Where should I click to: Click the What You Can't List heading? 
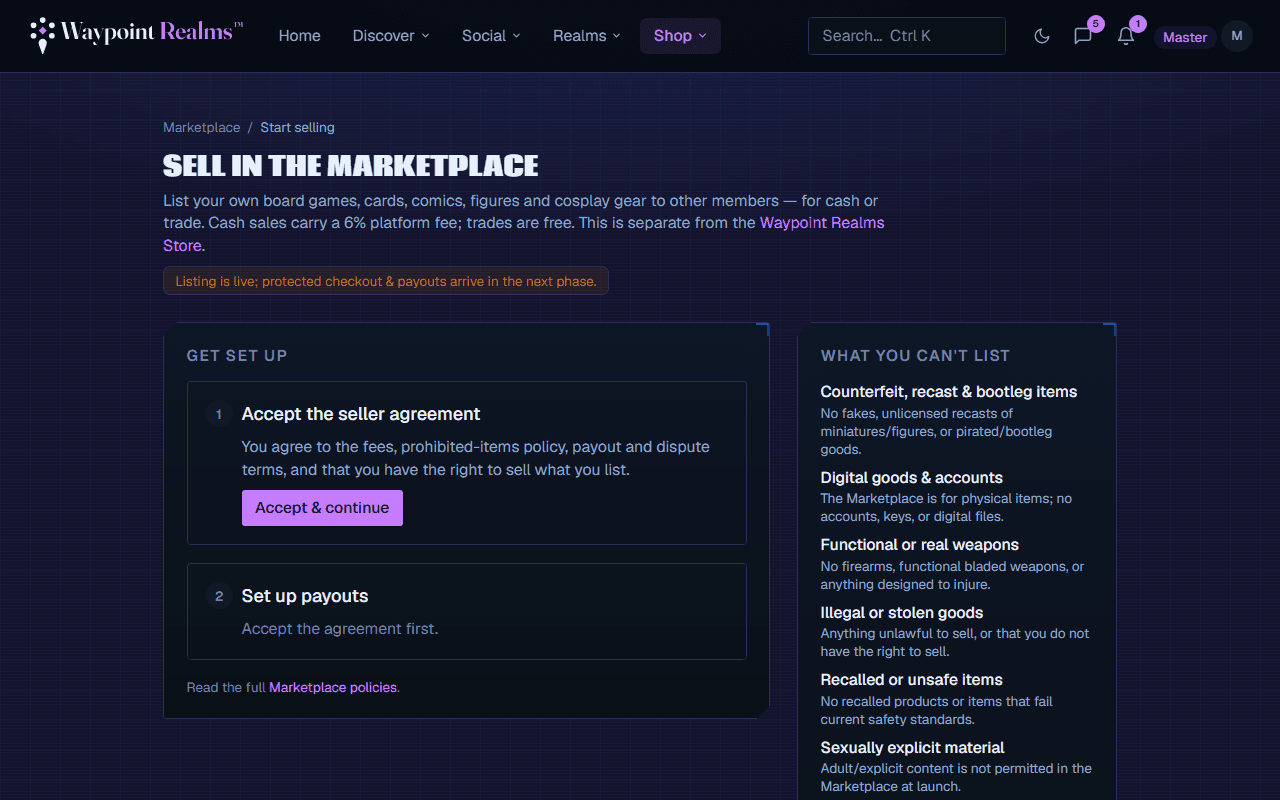(916, 355)
